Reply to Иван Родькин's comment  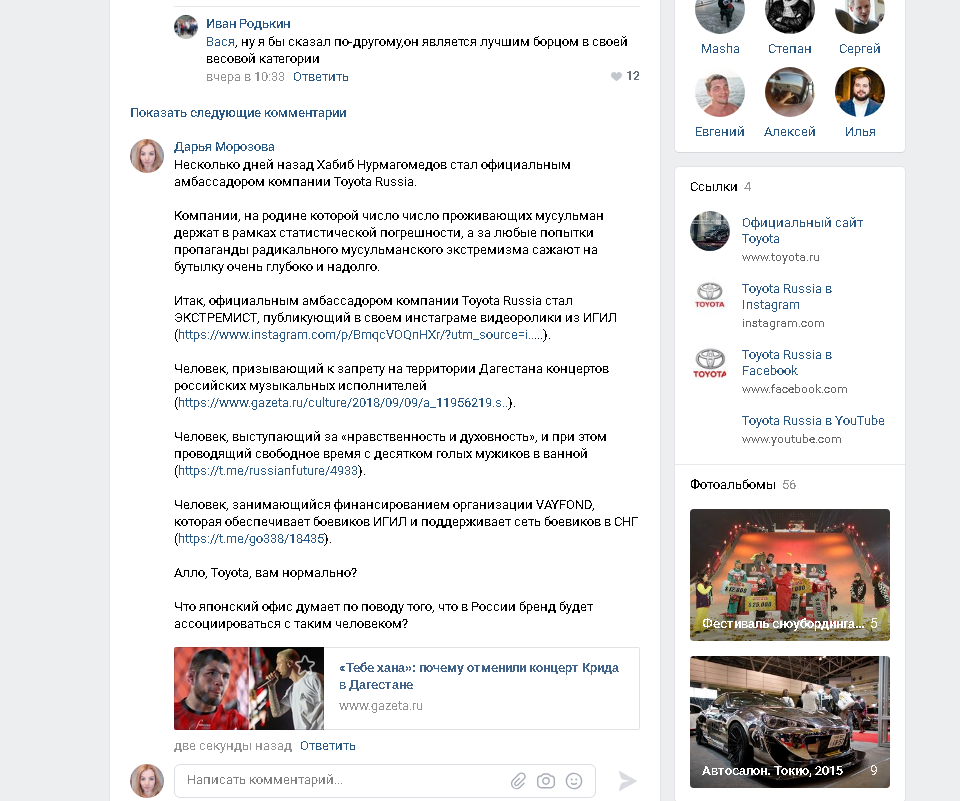pos(320,77)
